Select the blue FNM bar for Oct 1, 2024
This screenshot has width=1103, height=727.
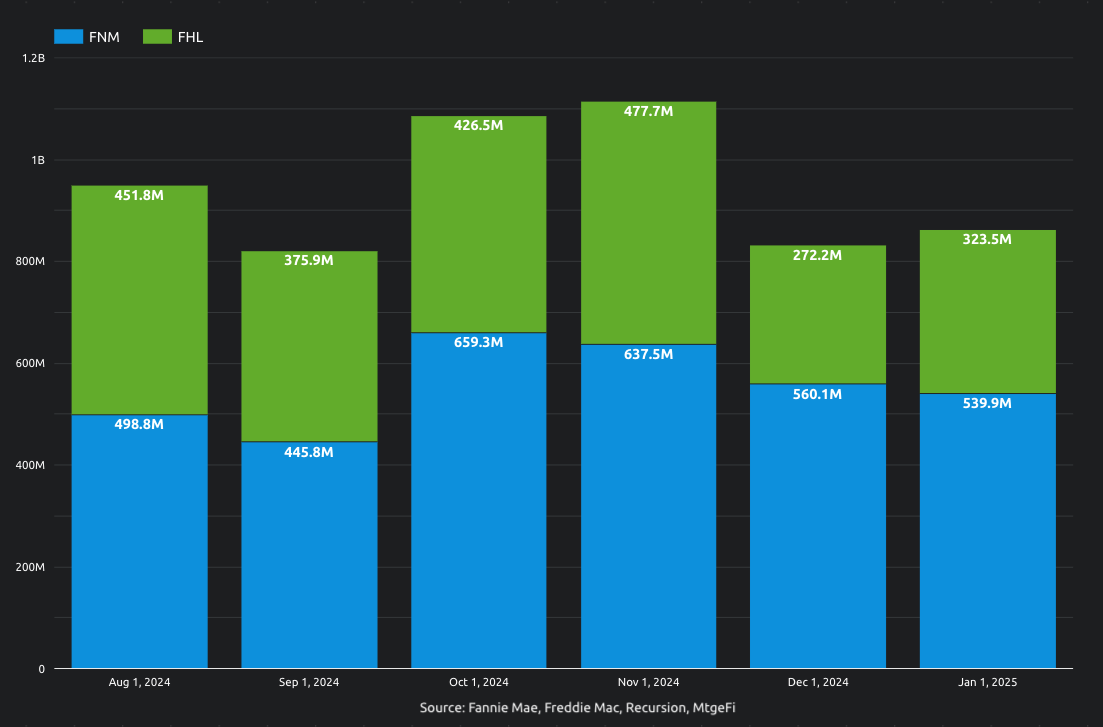point(478,500)
